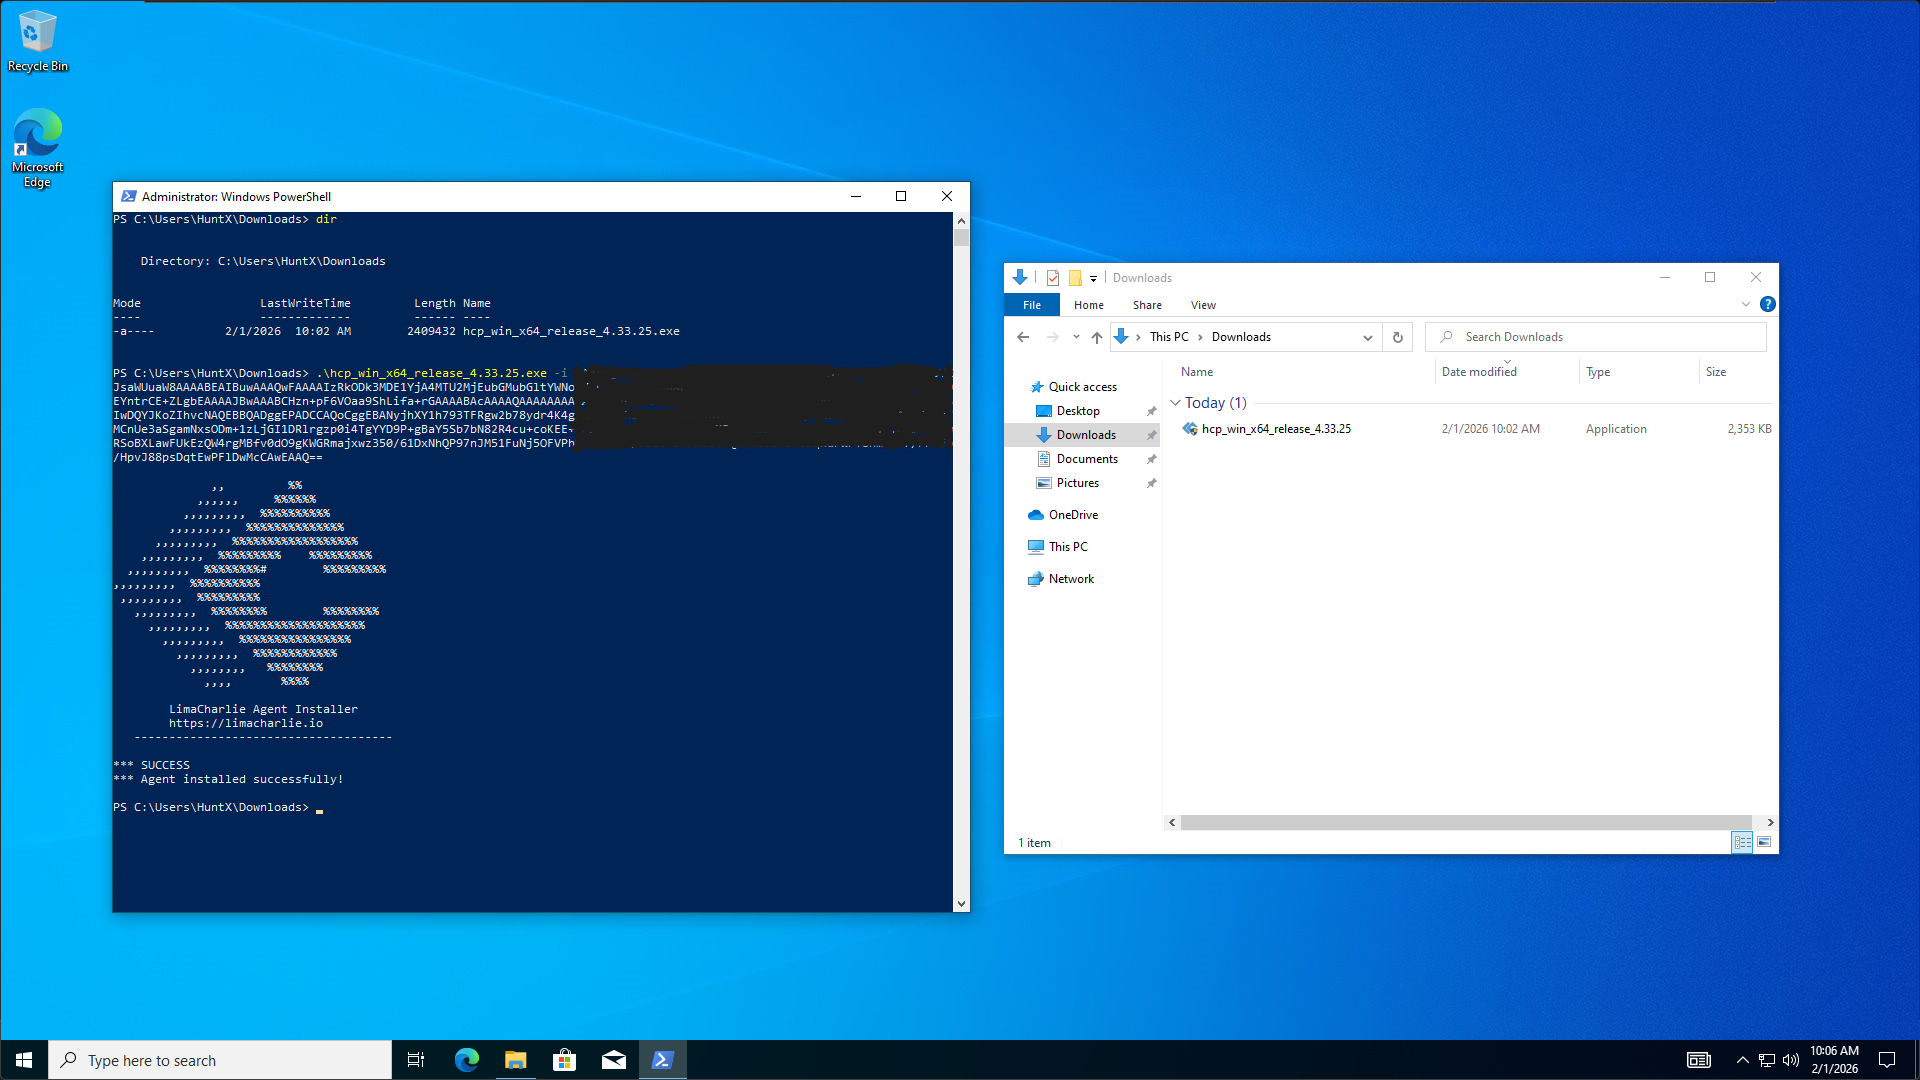The height and width of the screenshot is (1080, 1920).
Task: Open File Explorer from the taskbar
Action: (515, 1060)
